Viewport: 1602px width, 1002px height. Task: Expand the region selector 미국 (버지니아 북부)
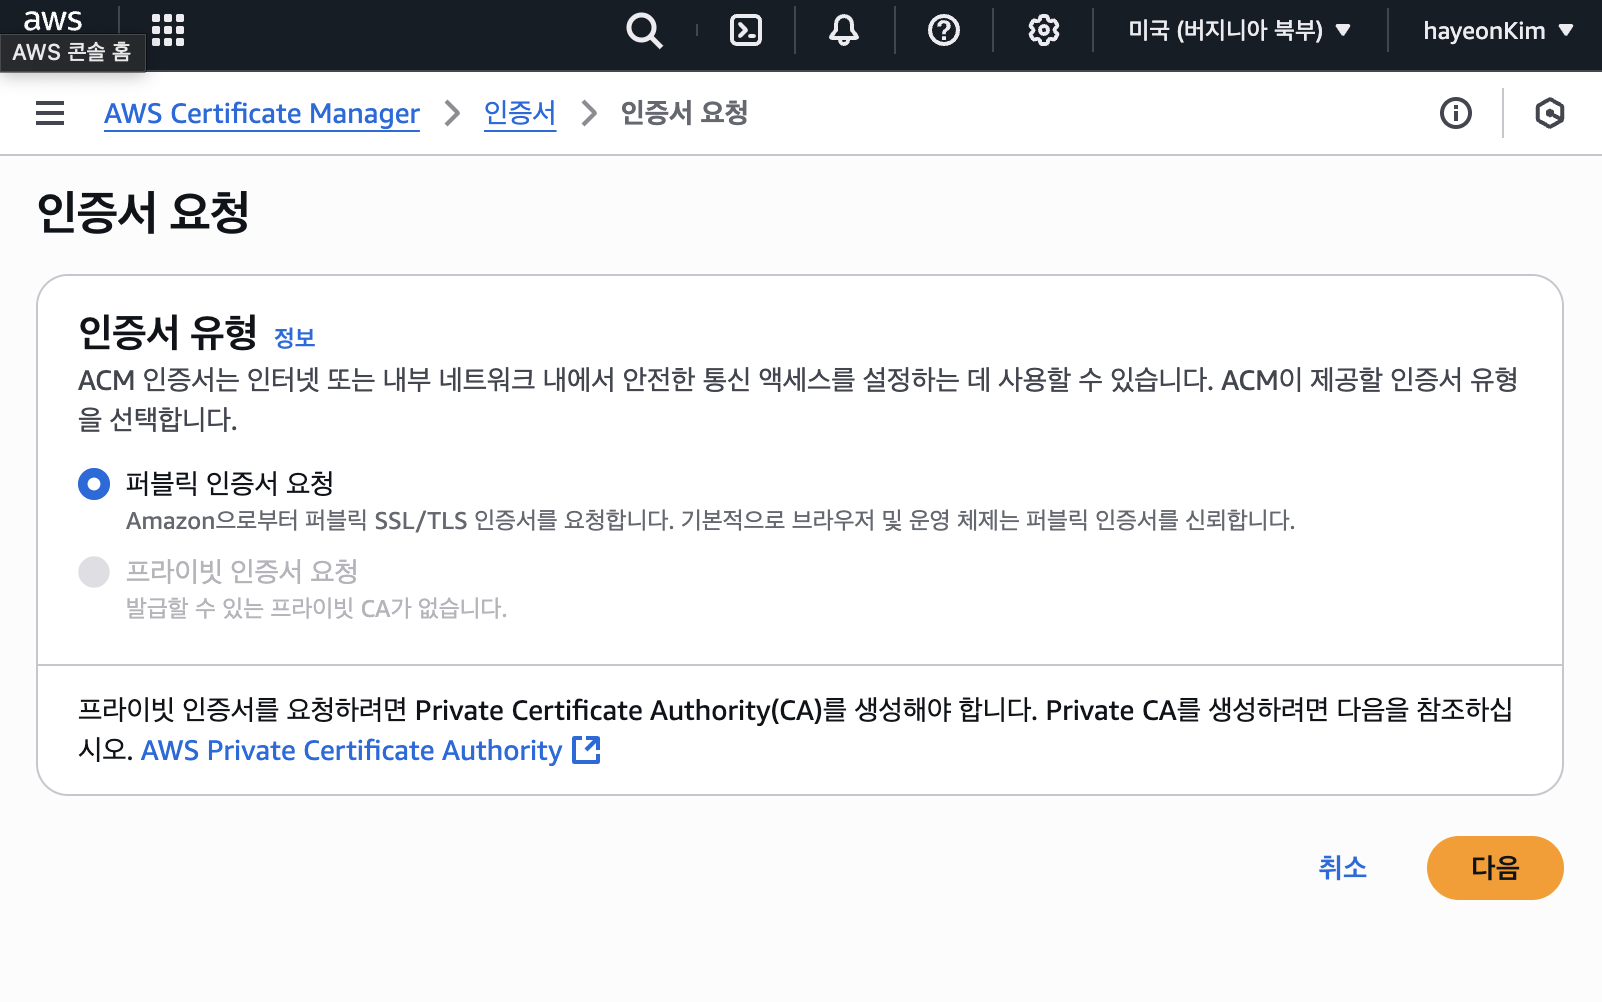point(1240,31)
